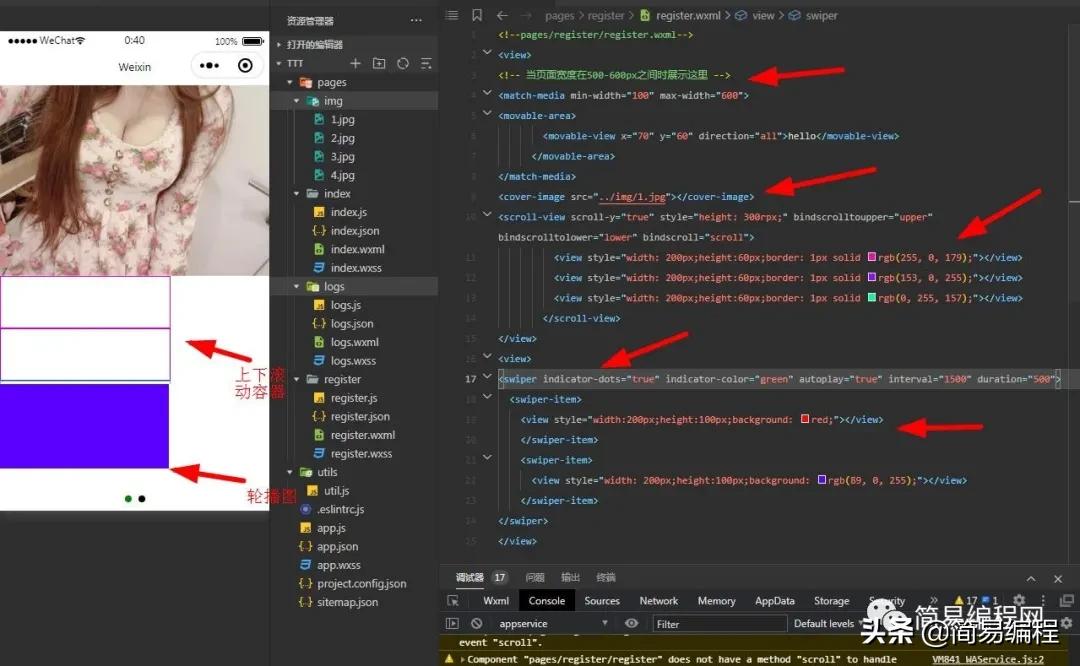Click the new folder icon in explorer
Screen dimensions: 1080x666
click(x=379, y=63)
